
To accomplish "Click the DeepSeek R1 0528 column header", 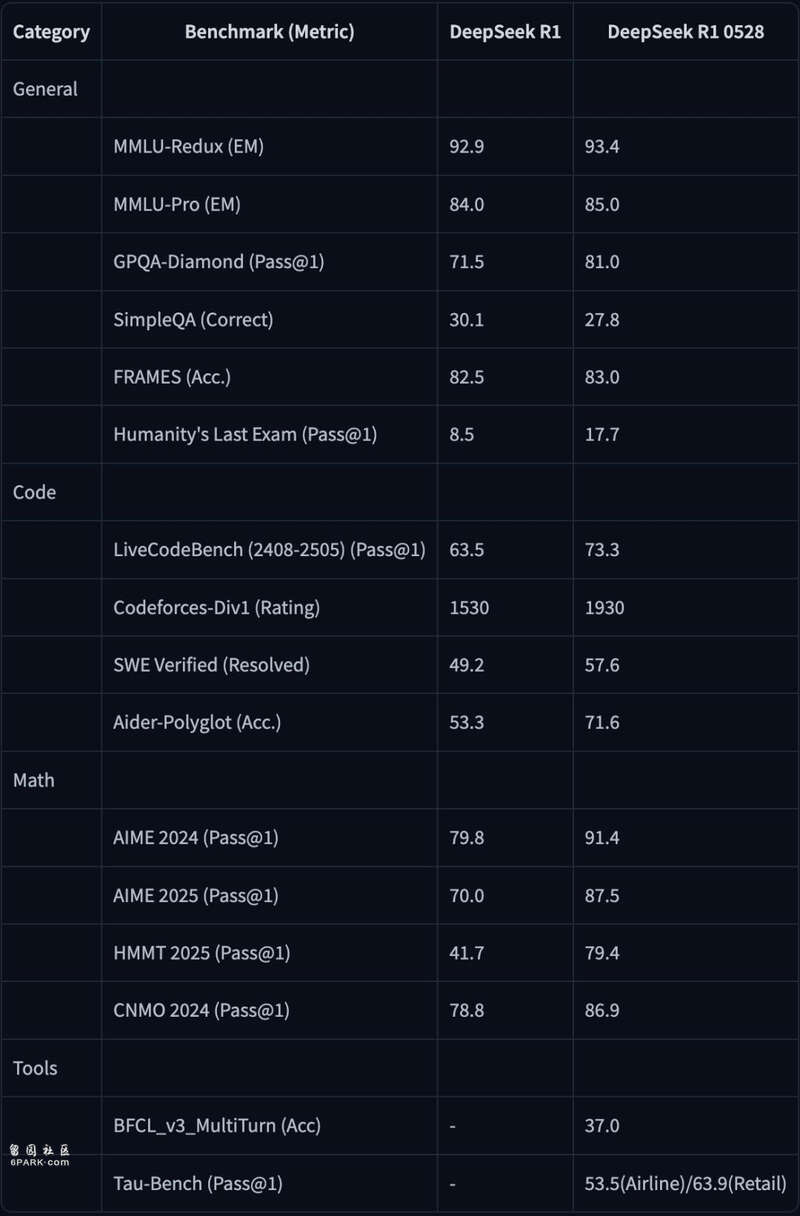I will (x=685, y=32).
